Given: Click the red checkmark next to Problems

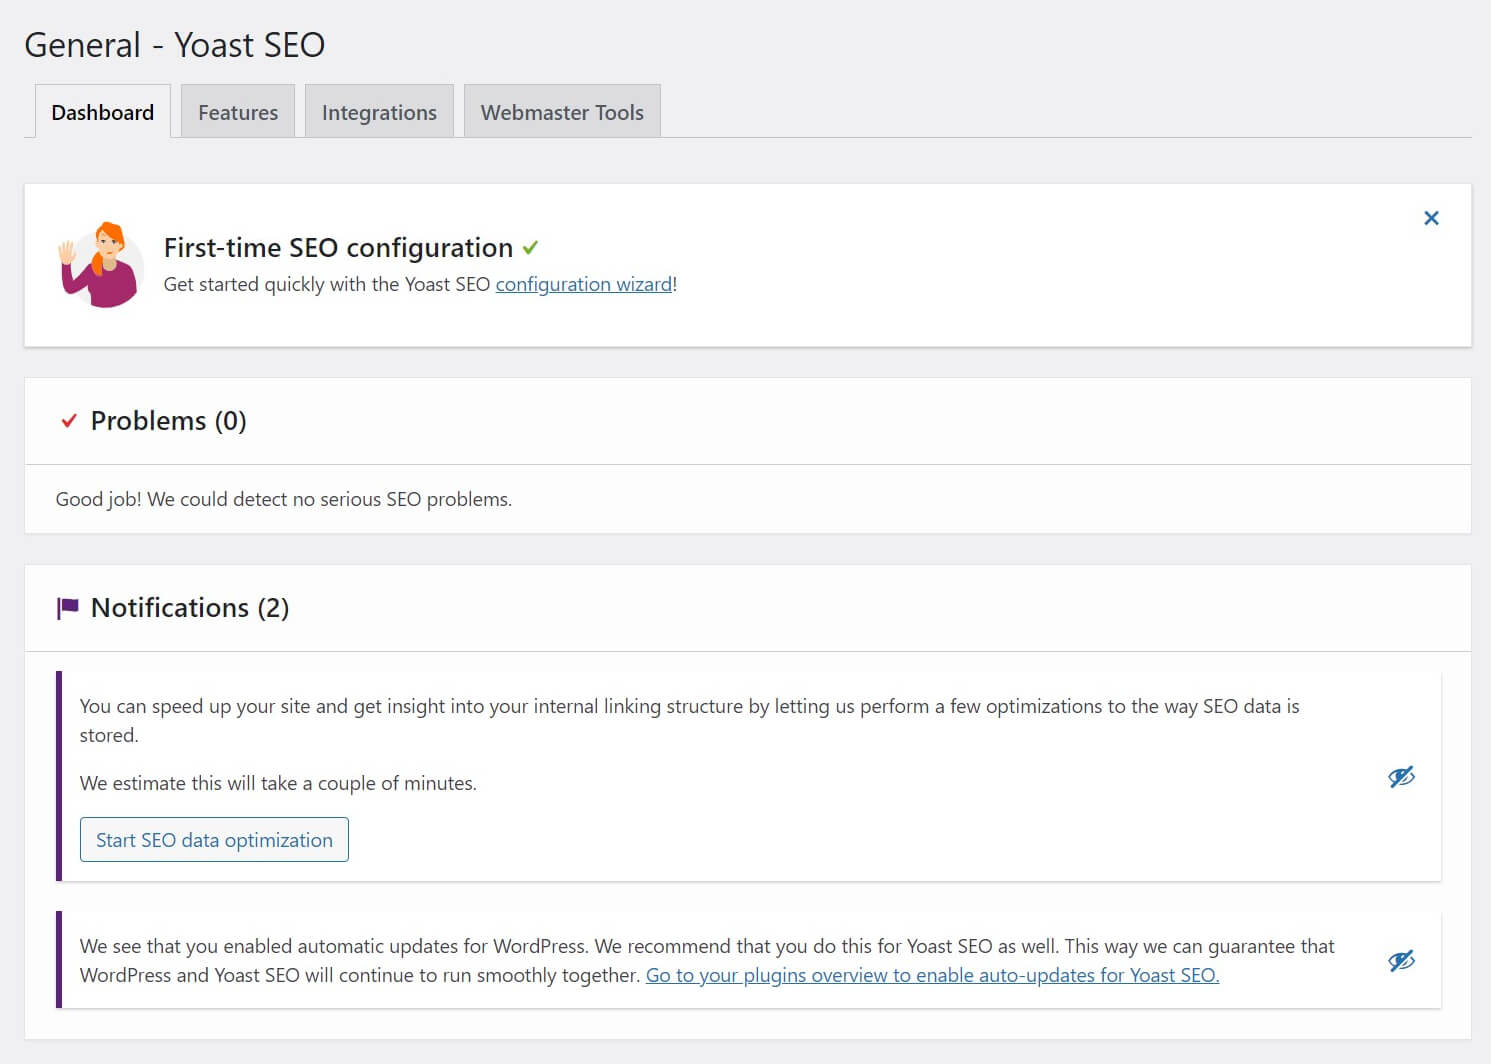Looking at the screenshot, I should 69,421.
